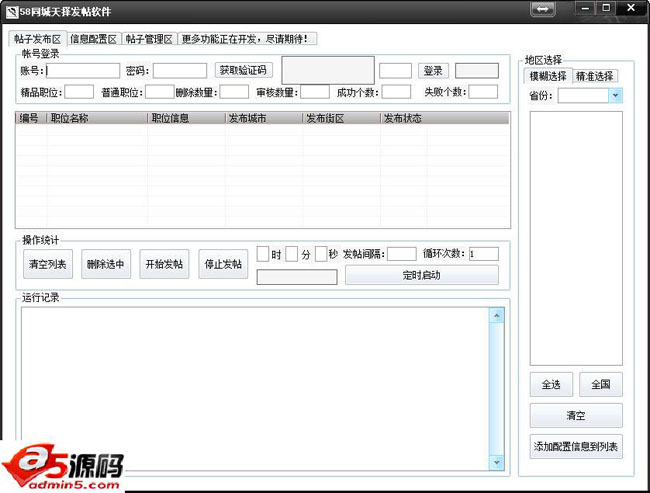
Task: Click the 职位名称 column header
Action: pos(97,118)
